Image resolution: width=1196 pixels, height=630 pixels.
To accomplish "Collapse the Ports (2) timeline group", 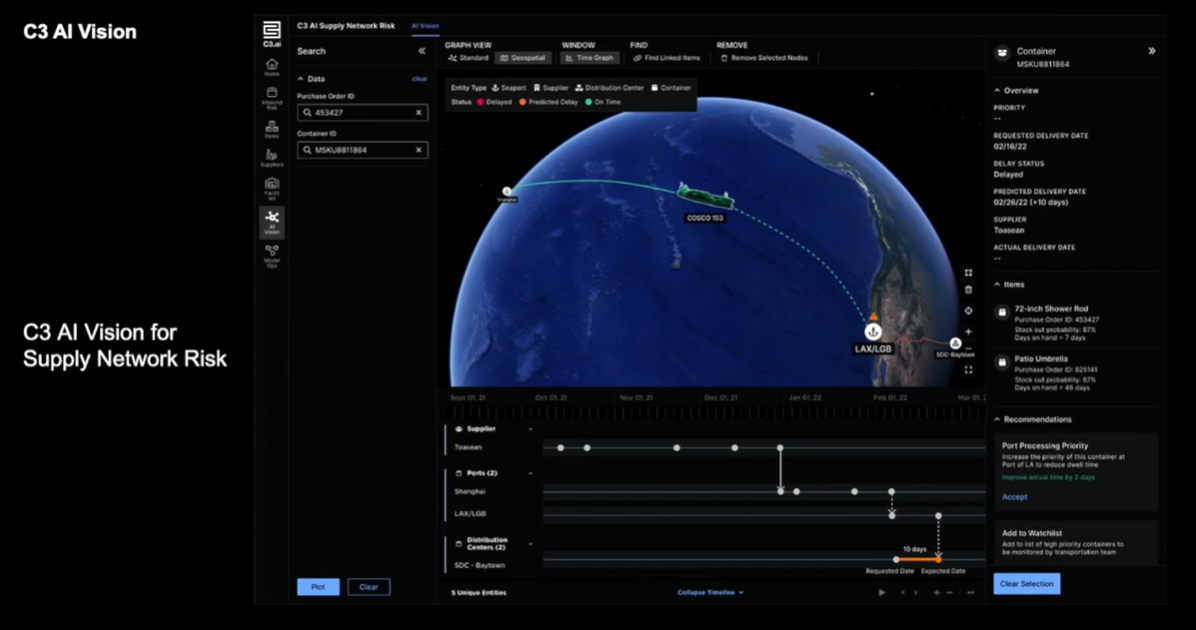I will 531,473.
